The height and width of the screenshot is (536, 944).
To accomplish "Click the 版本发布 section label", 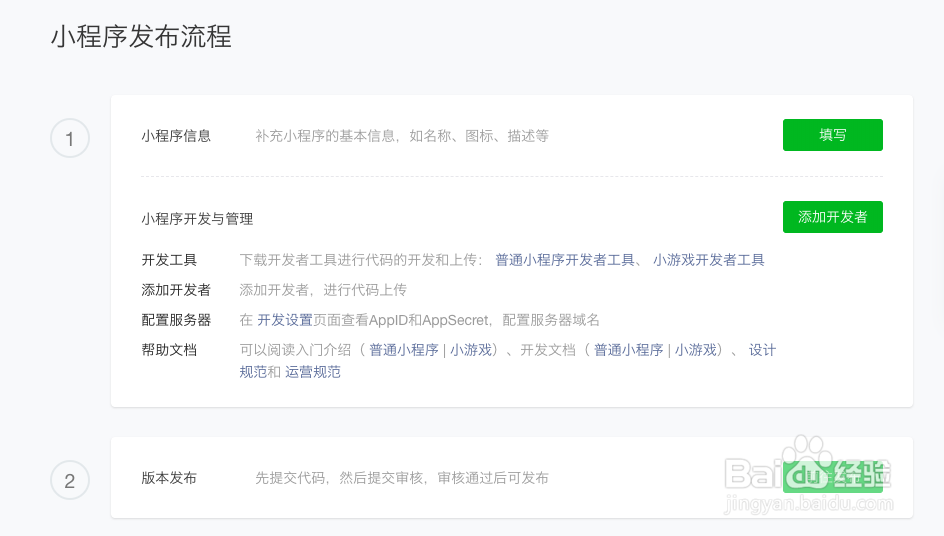I will coord(169,478).
